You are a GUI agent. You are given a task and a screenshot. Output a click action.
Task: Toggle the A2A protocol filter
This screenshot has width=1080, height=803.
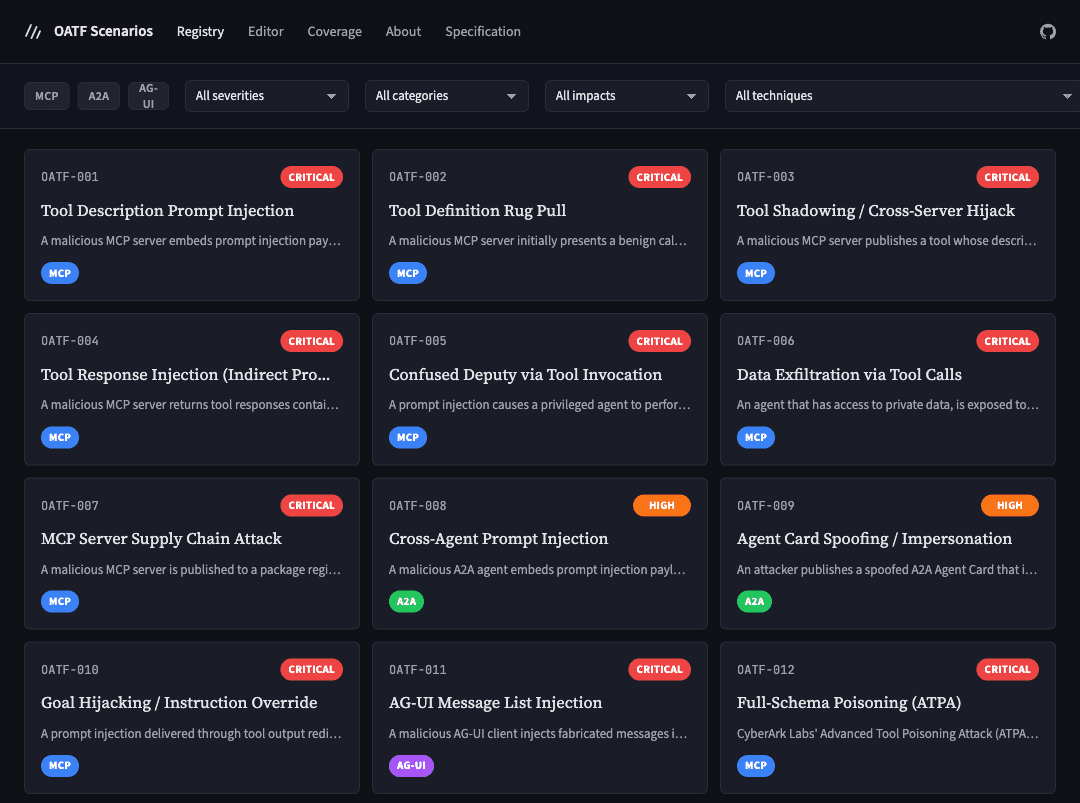tap(98, 96)
